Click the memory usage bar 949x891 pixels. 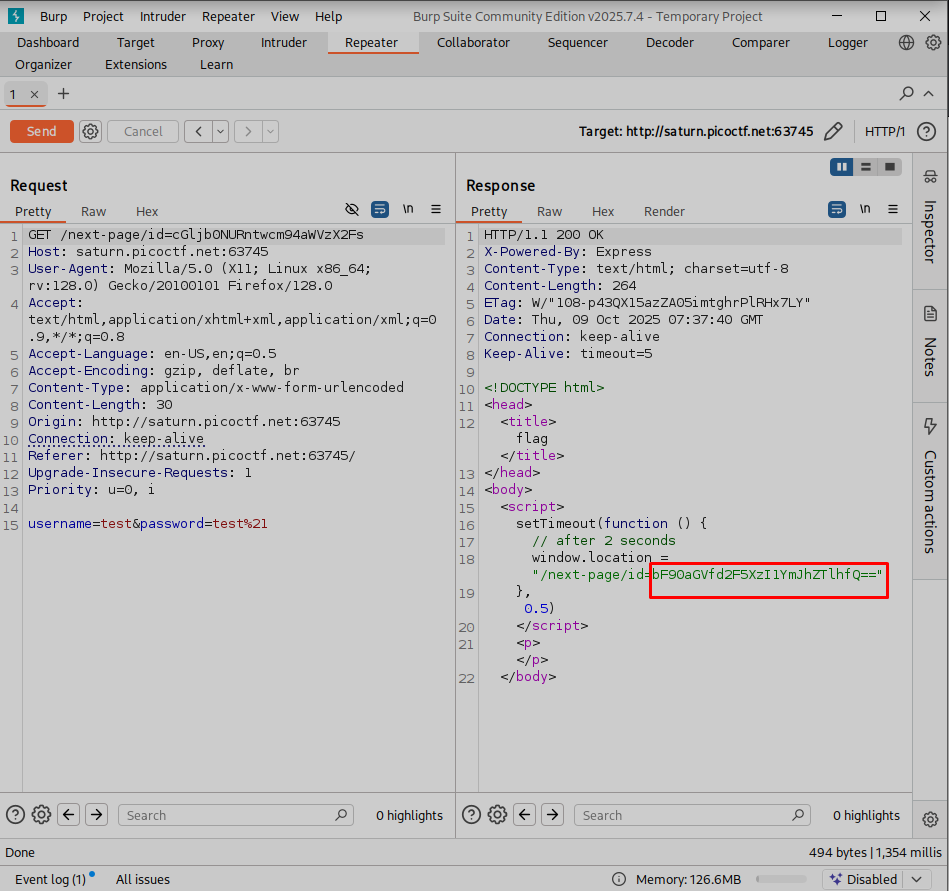pos(780,879)
